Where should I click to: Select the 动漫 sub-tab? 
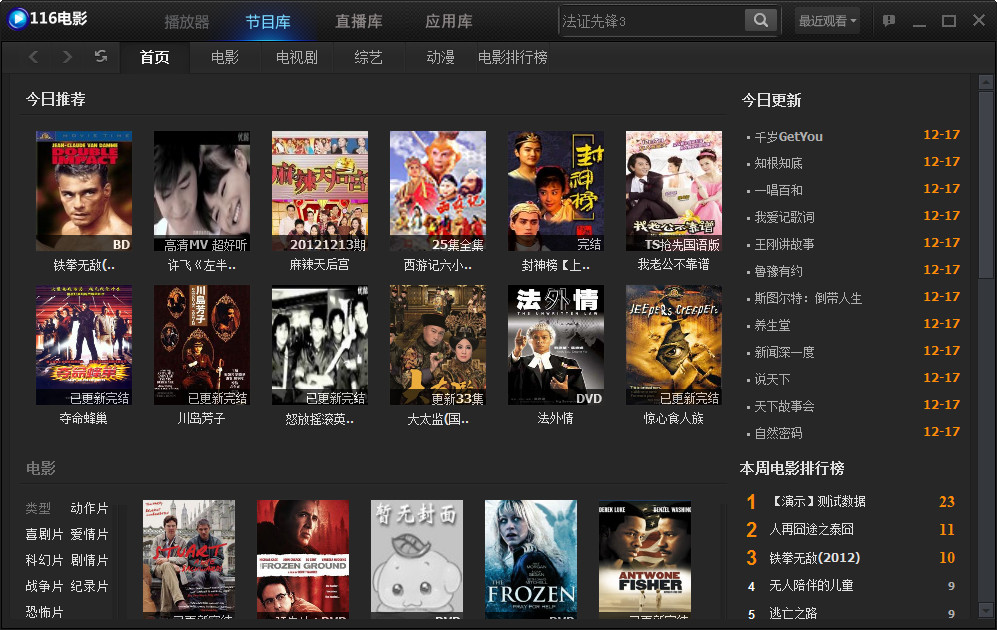click(440, 57)
